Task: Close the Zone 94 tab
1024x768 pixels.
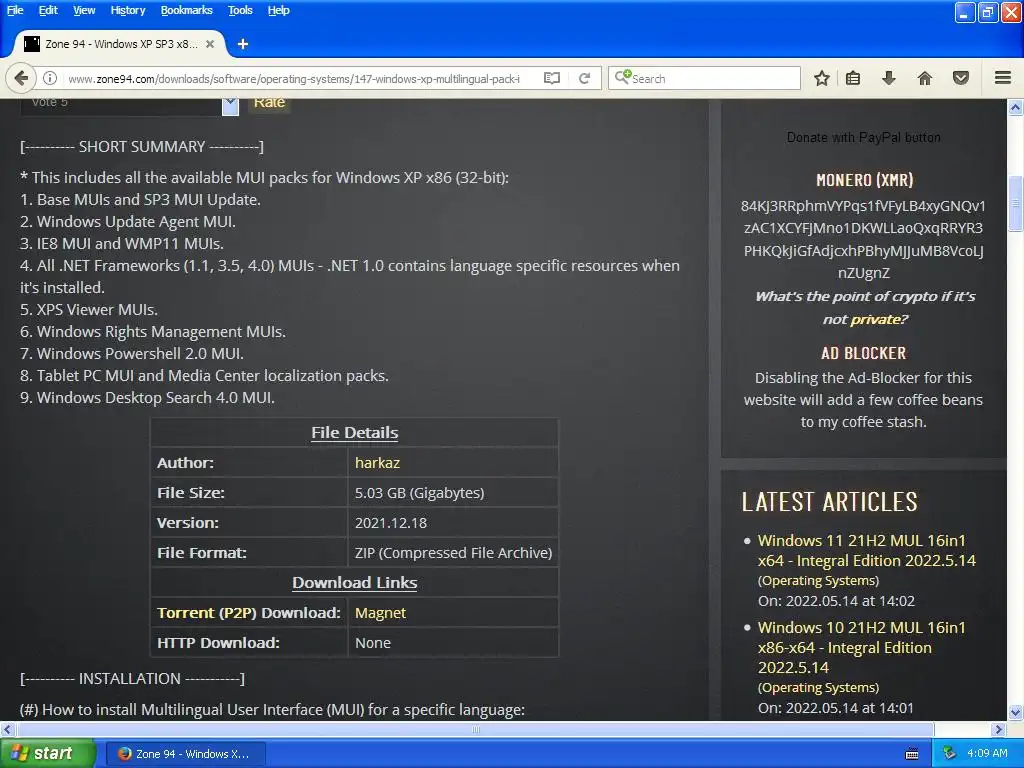Action: click(x=210, y=44)
